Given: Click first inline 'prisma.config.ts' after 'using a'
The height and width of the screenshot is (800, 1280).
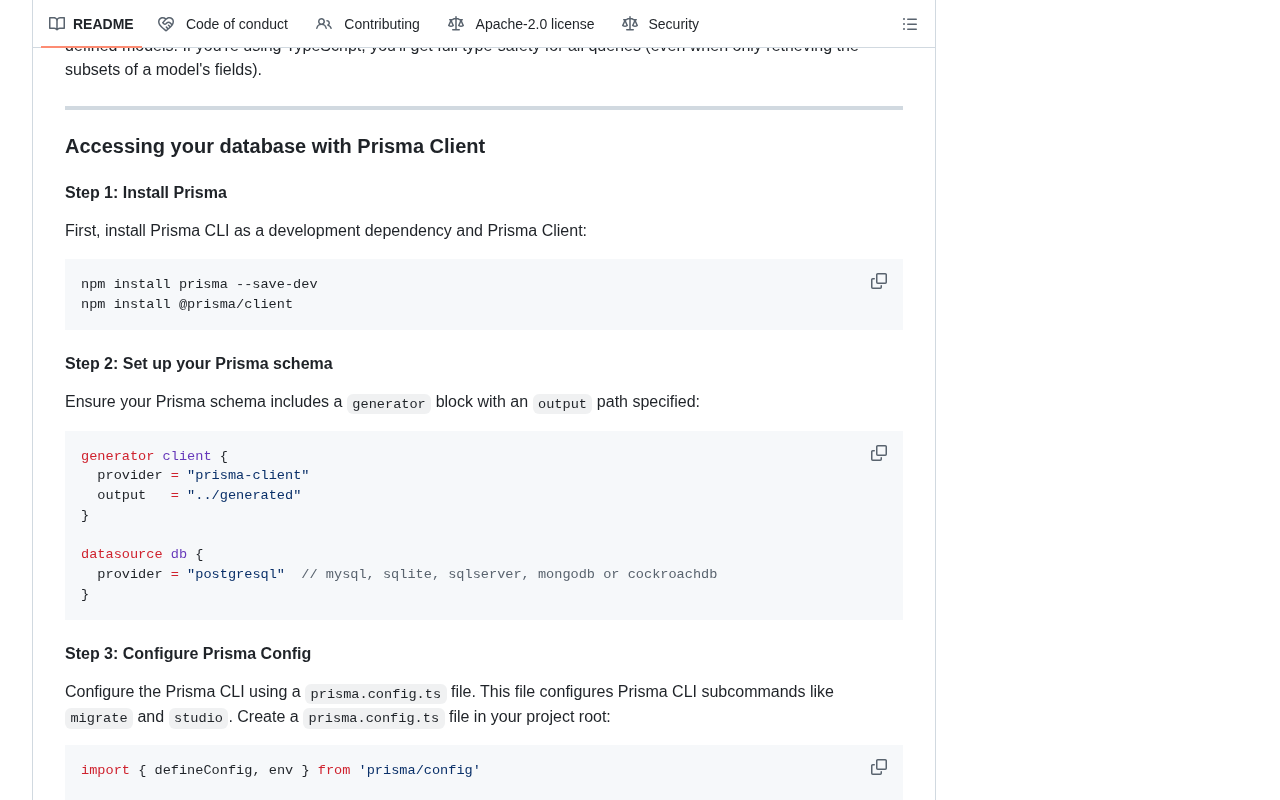Looking at the screenshot, I should (x=376, y=694).
